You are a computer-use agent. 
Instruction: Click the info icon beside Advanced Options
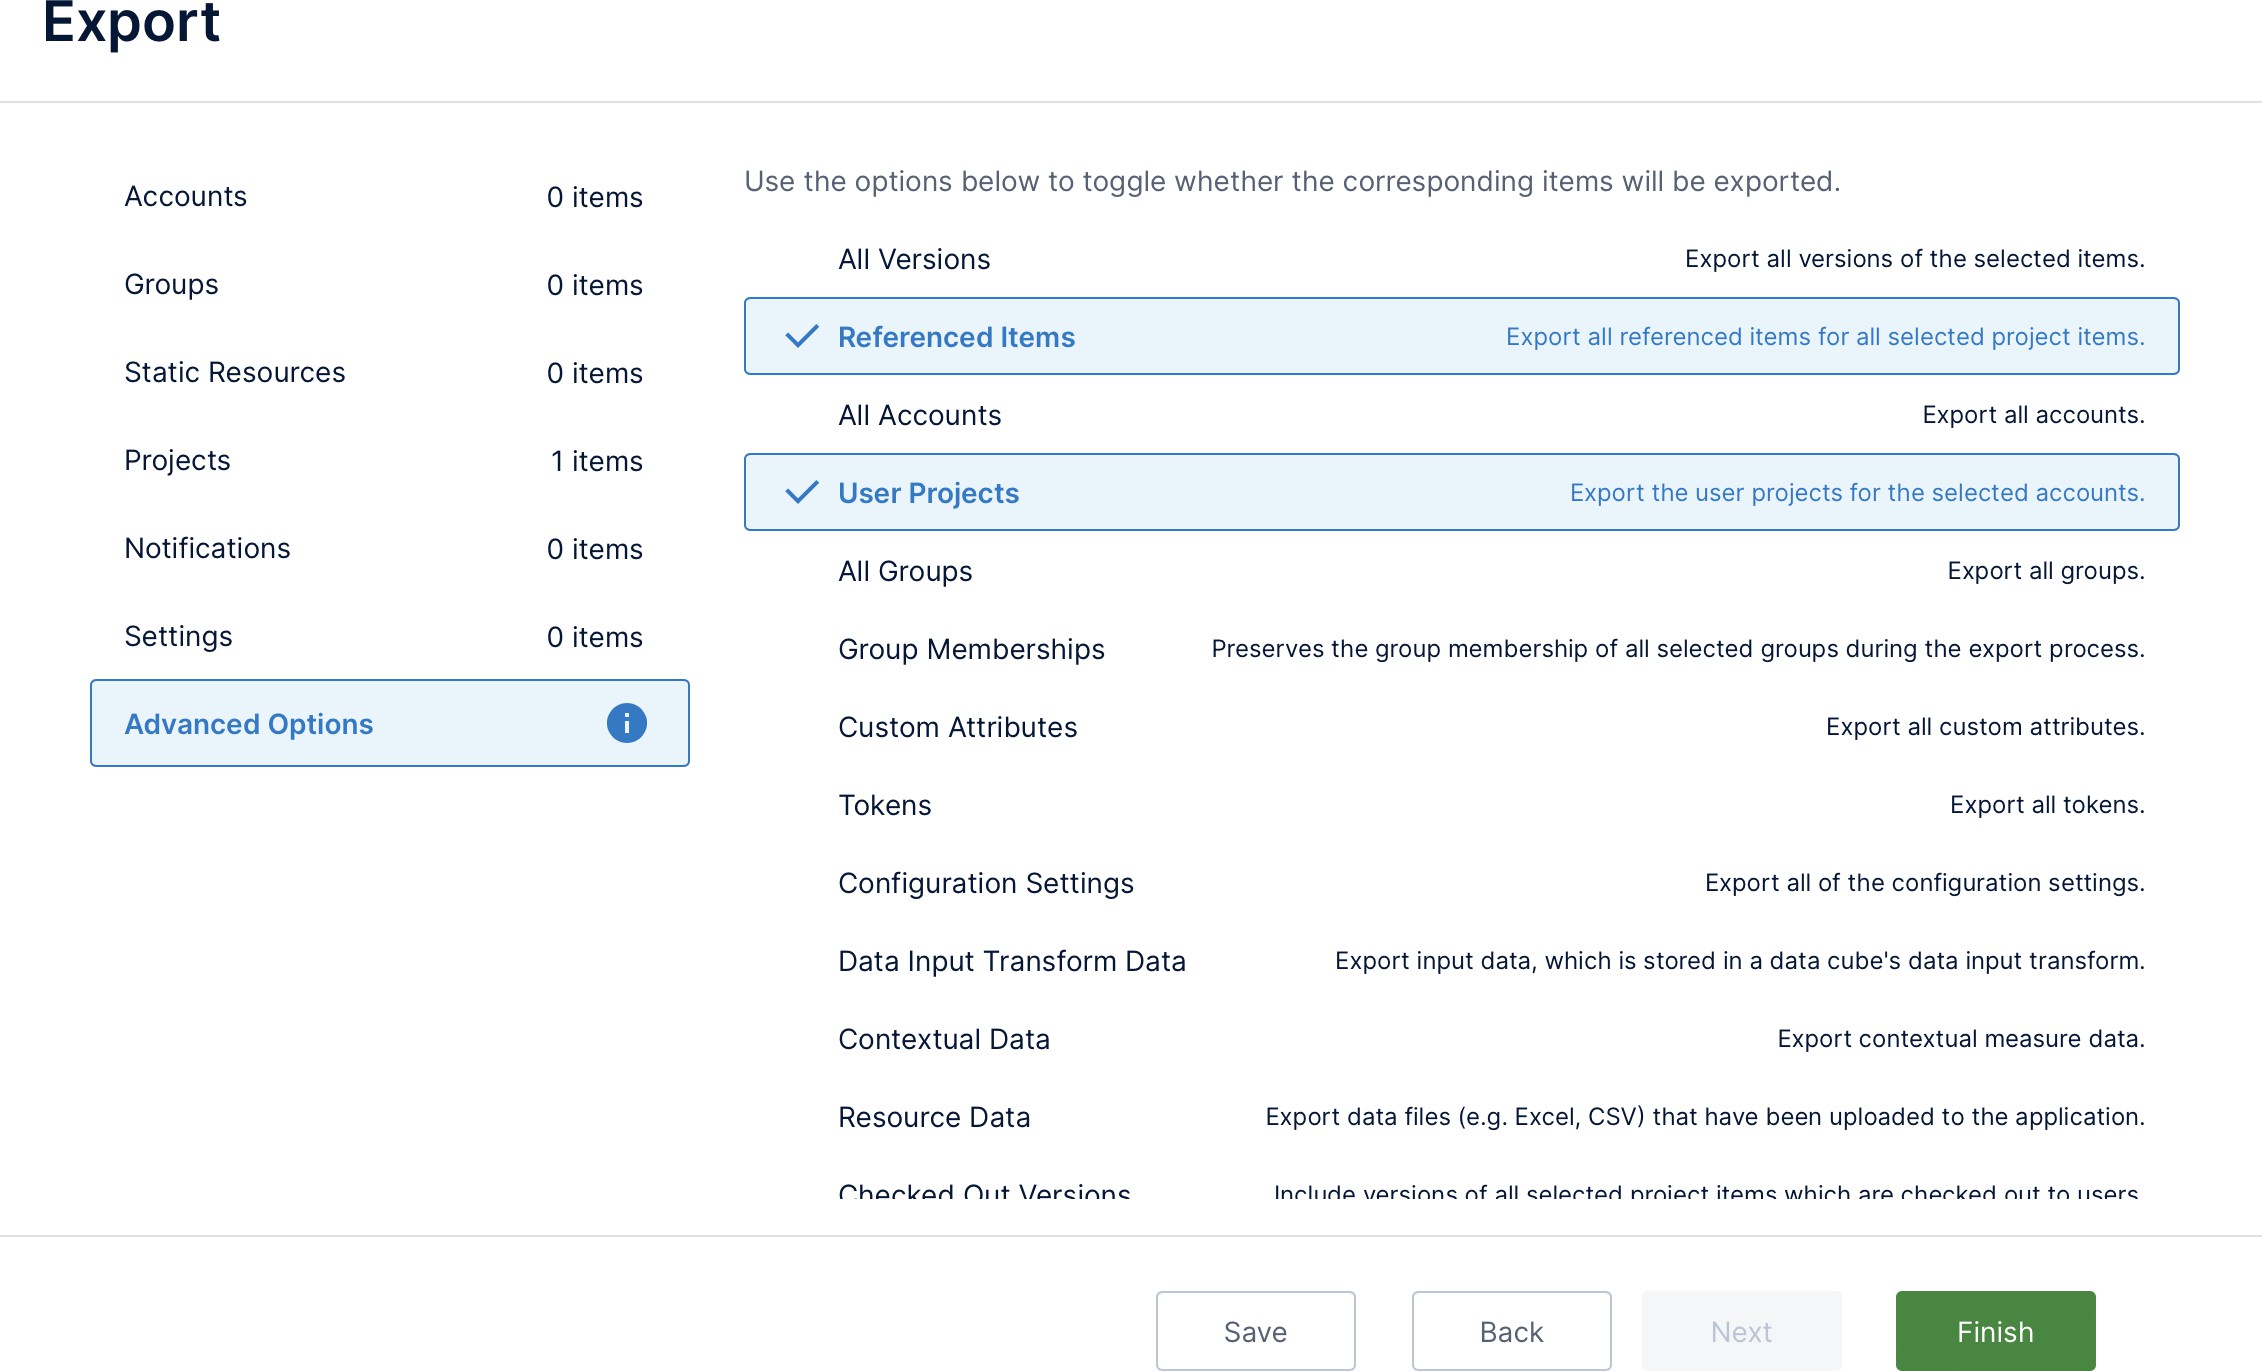[627, 723]
